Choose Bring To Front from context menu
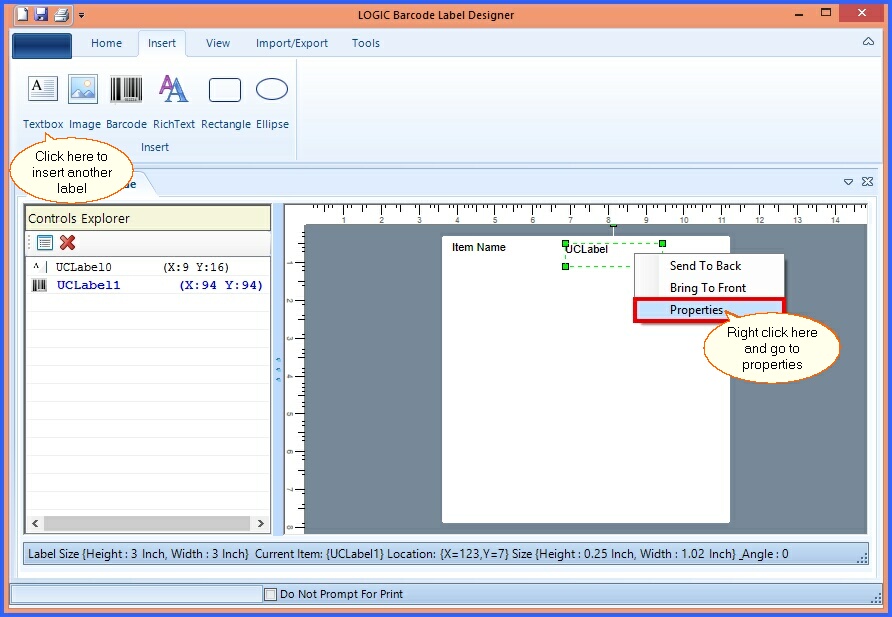The image size is (892, 617). (x=709, y=288)
